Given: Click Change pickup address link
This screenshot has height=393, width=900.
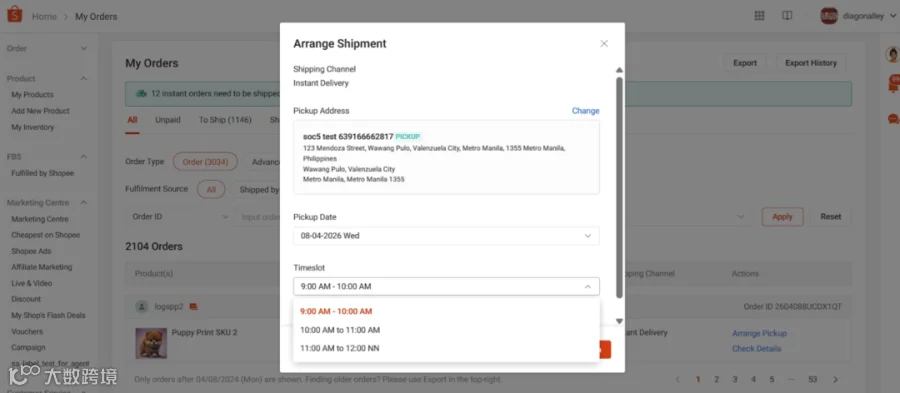Looking at the screenshot, I should pyautogui.click(x=585, y=111).
